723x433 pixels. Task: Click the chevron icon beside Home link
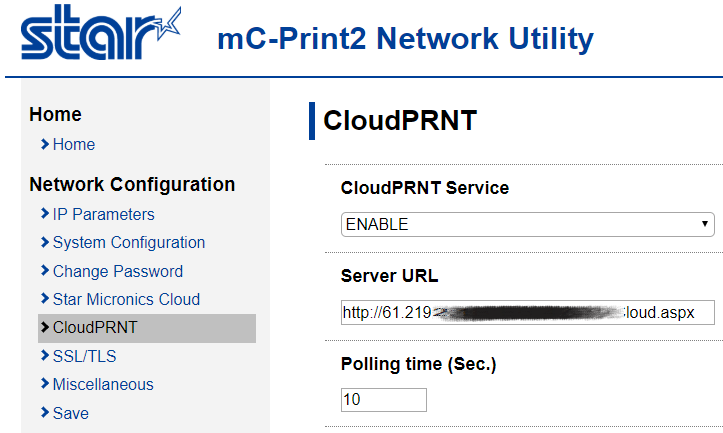(45, 144)
